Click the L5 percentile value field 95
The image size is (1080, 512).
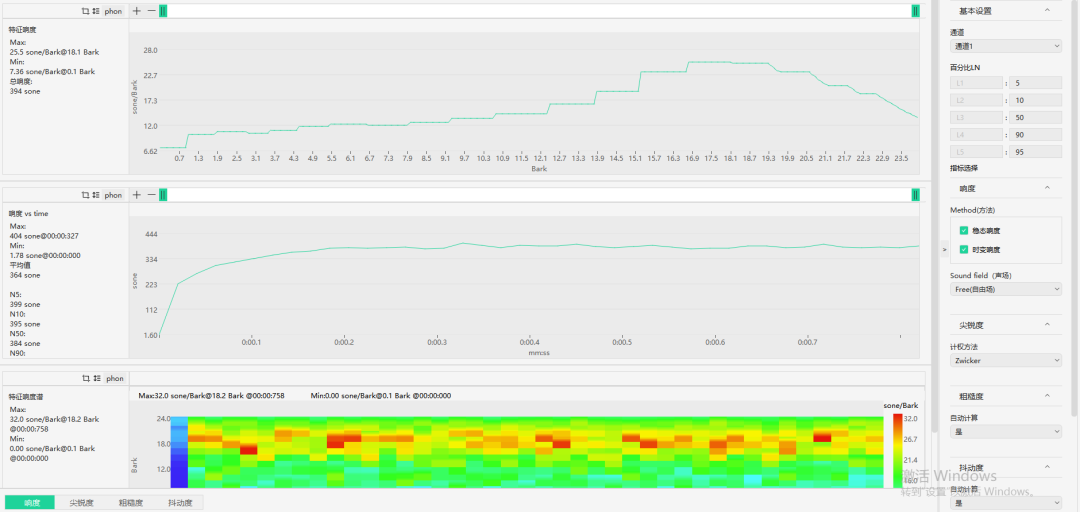tap(1035, 152)
